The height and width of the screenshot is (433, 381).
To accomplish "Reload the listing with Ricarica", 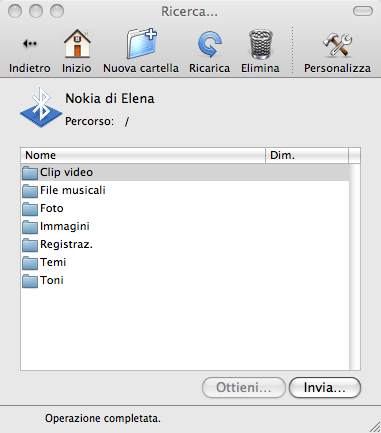I will 209,44.
